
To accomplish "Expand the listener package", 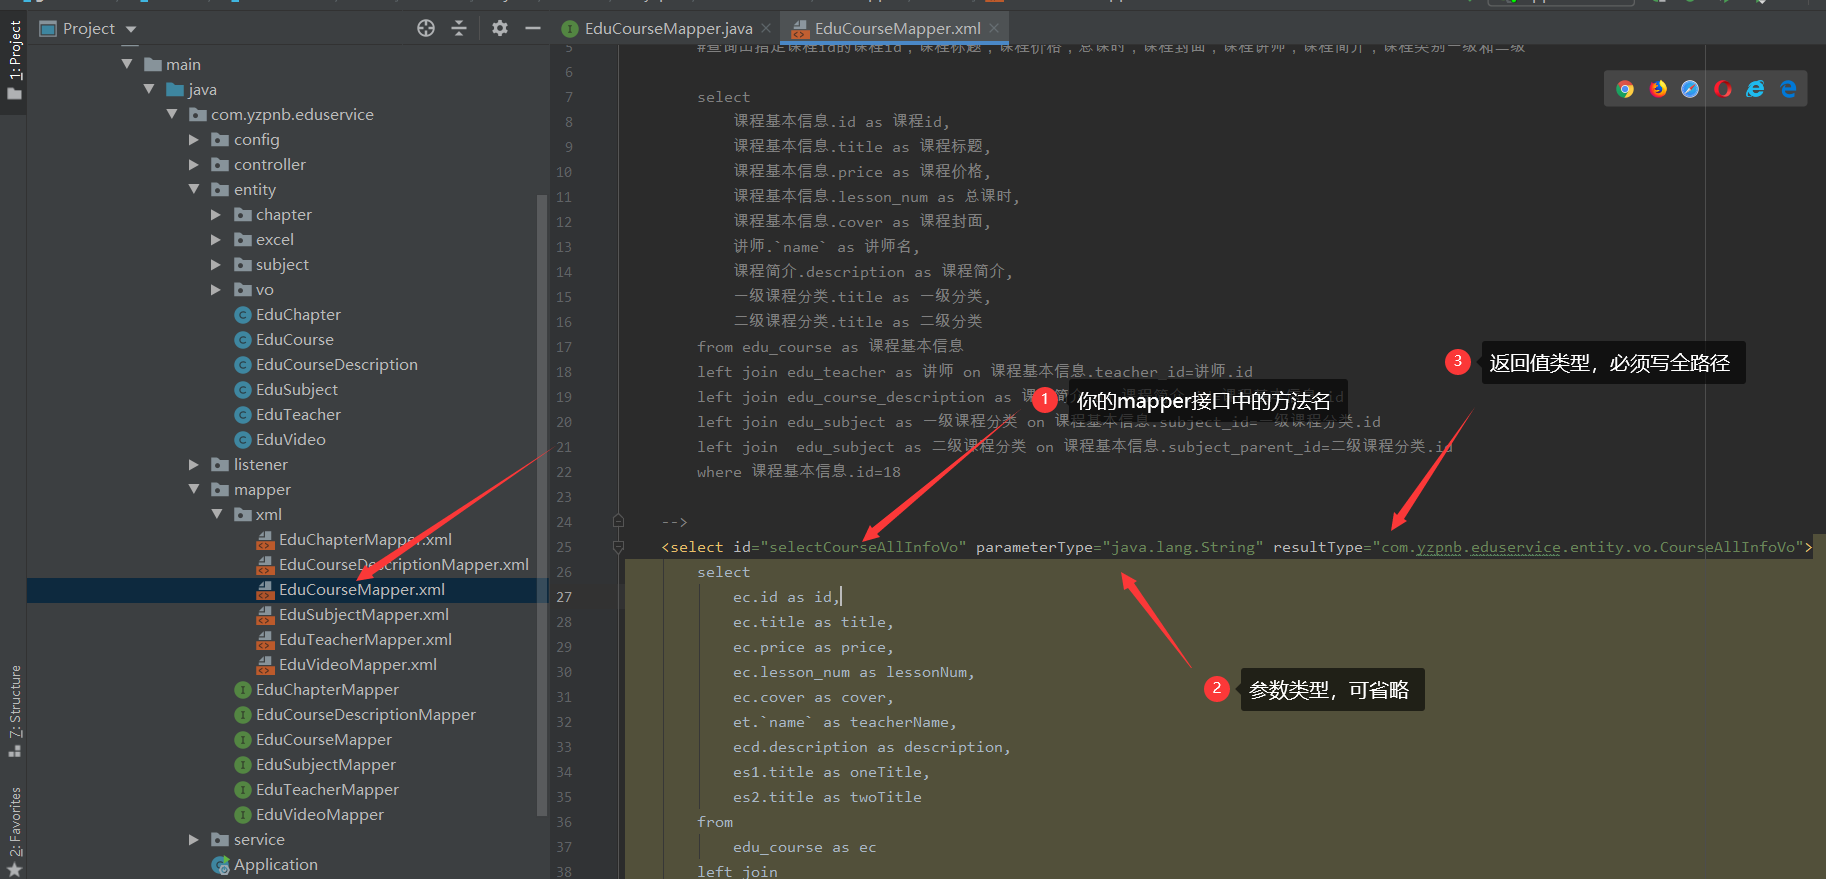I will [194, 464].
